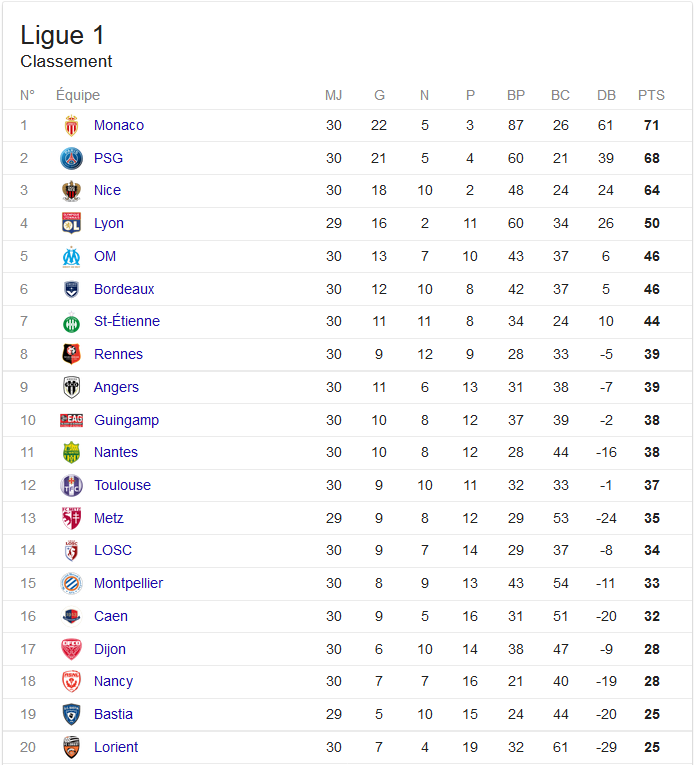Click the Guingamp EAG logo
The height and width of the screenshot is (765, 694).
coord(71,420)
